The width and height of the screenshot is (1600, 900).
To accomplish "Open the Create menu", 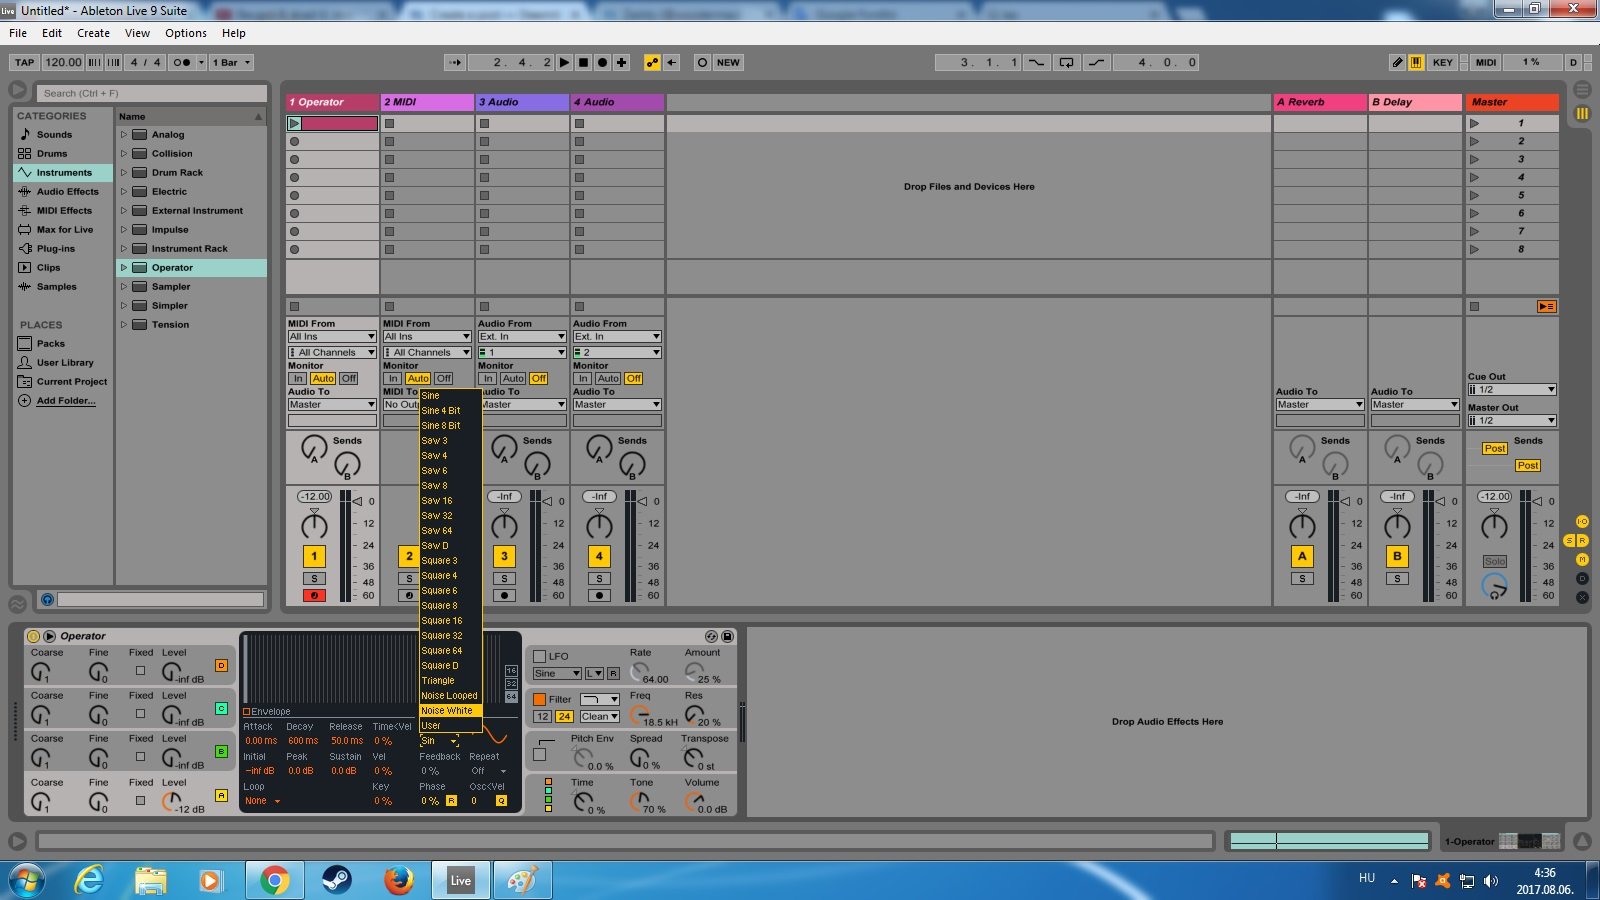I will 93,33.
